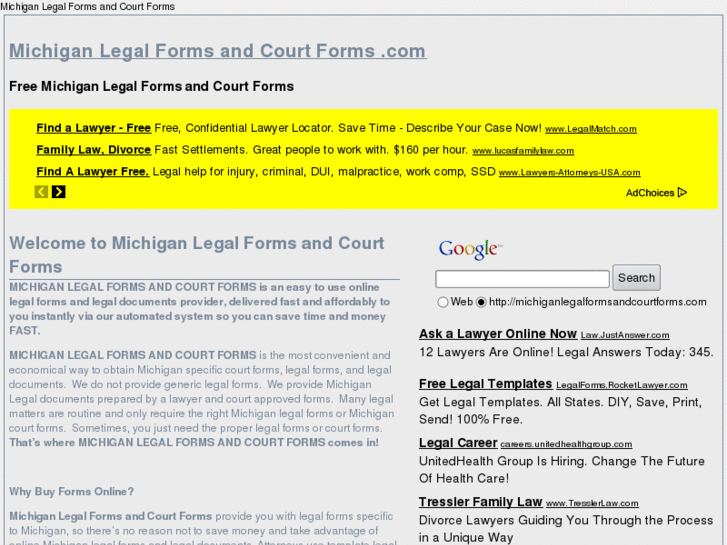Click the text "That's where MICHIGAN LEGAL FORMS AND COURT FORMS comes in!"
The image size is (727, 545).
(194, 442)
